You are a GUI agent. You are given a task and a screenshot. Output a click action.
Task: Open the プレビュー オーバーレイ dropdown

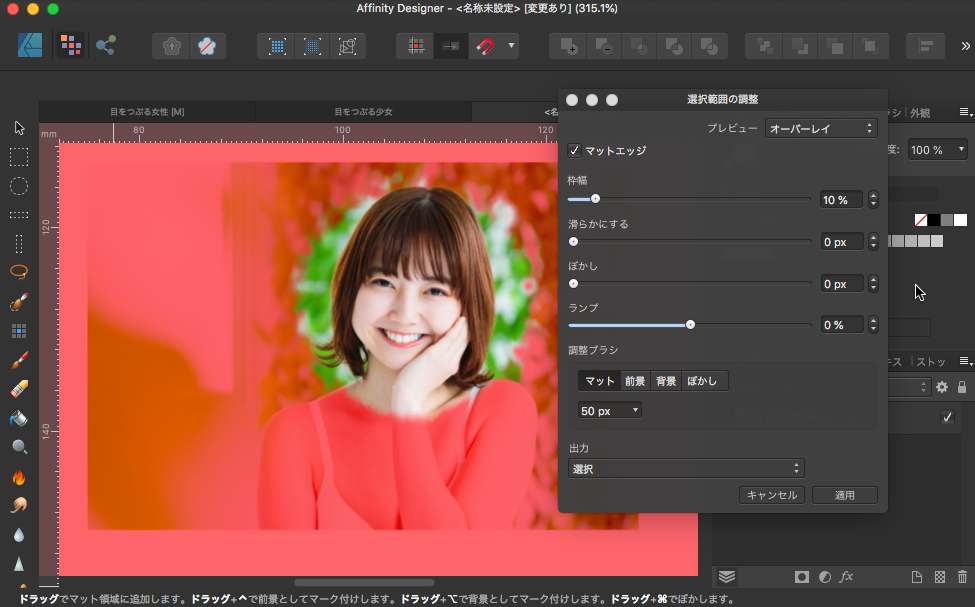click(x=821, y=128)
